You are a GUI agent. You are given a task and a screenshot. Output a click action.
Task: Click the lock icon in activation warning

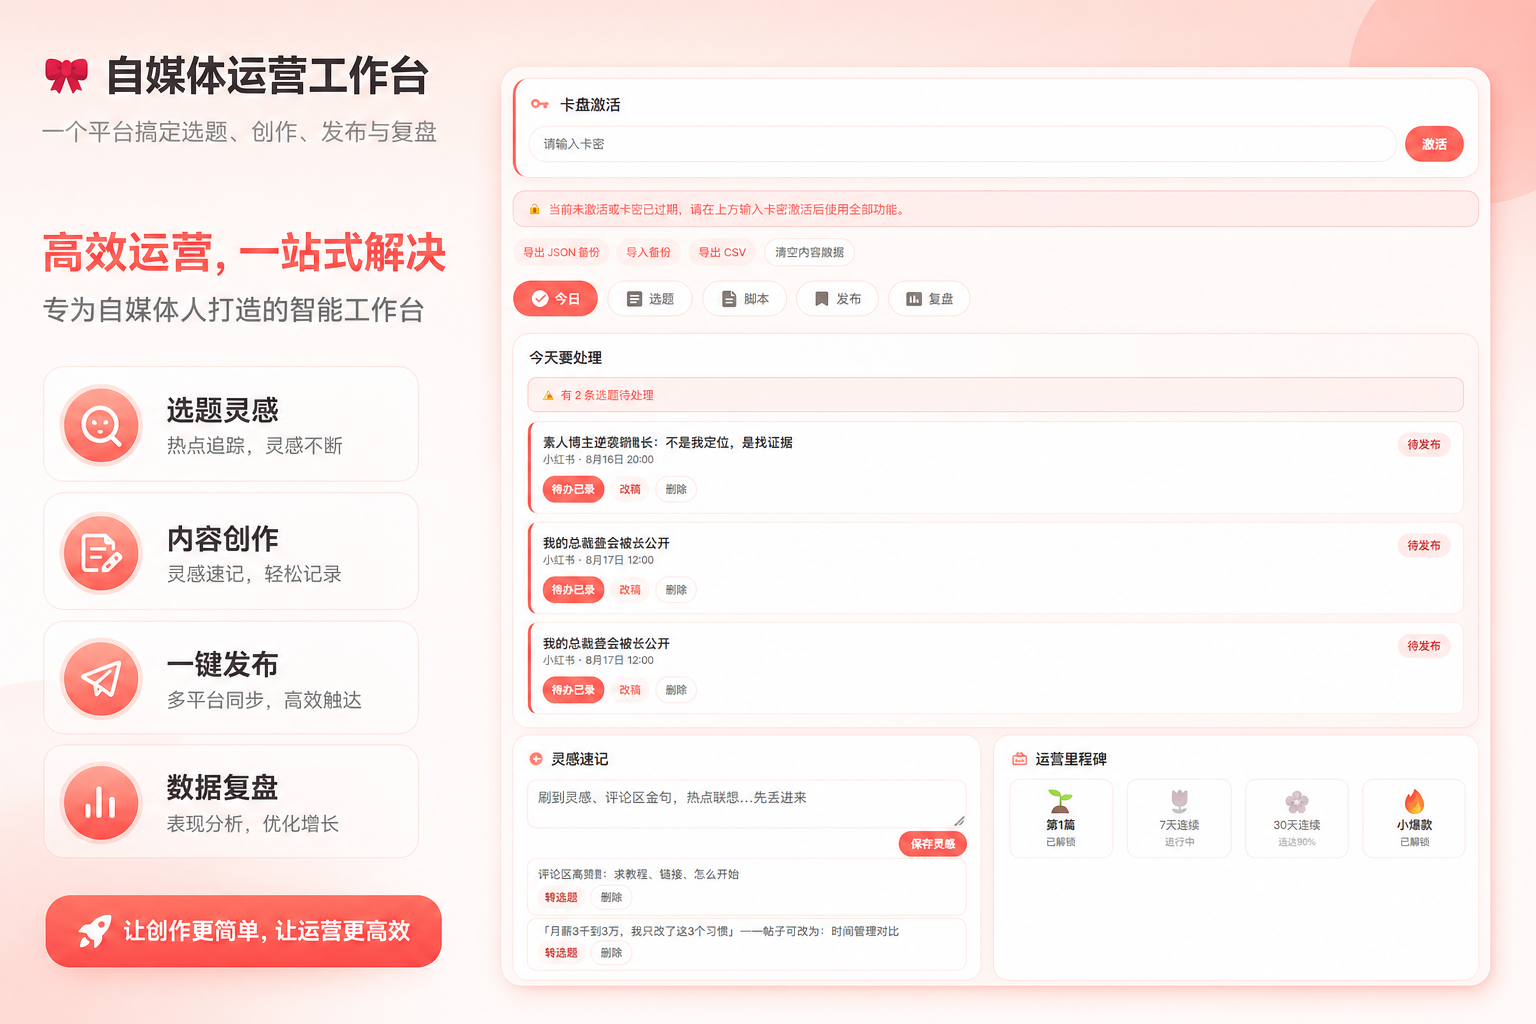(535, 210)
